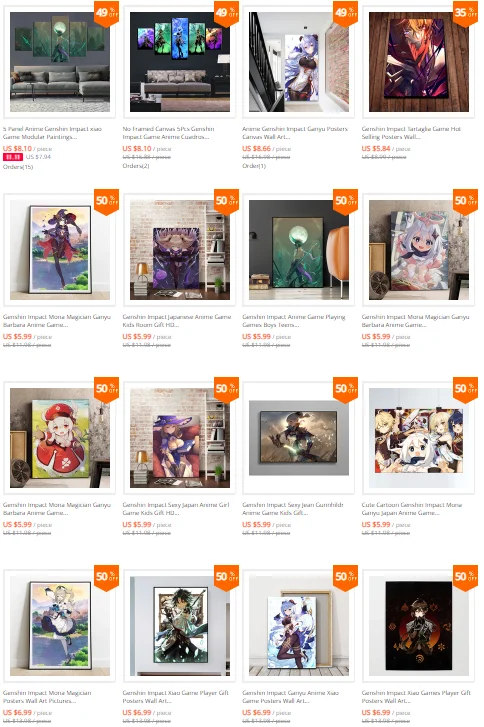Open the Sexy Jean Gunnhildr Anime Game link
The image size is (484, 727).
pos(293,509)
